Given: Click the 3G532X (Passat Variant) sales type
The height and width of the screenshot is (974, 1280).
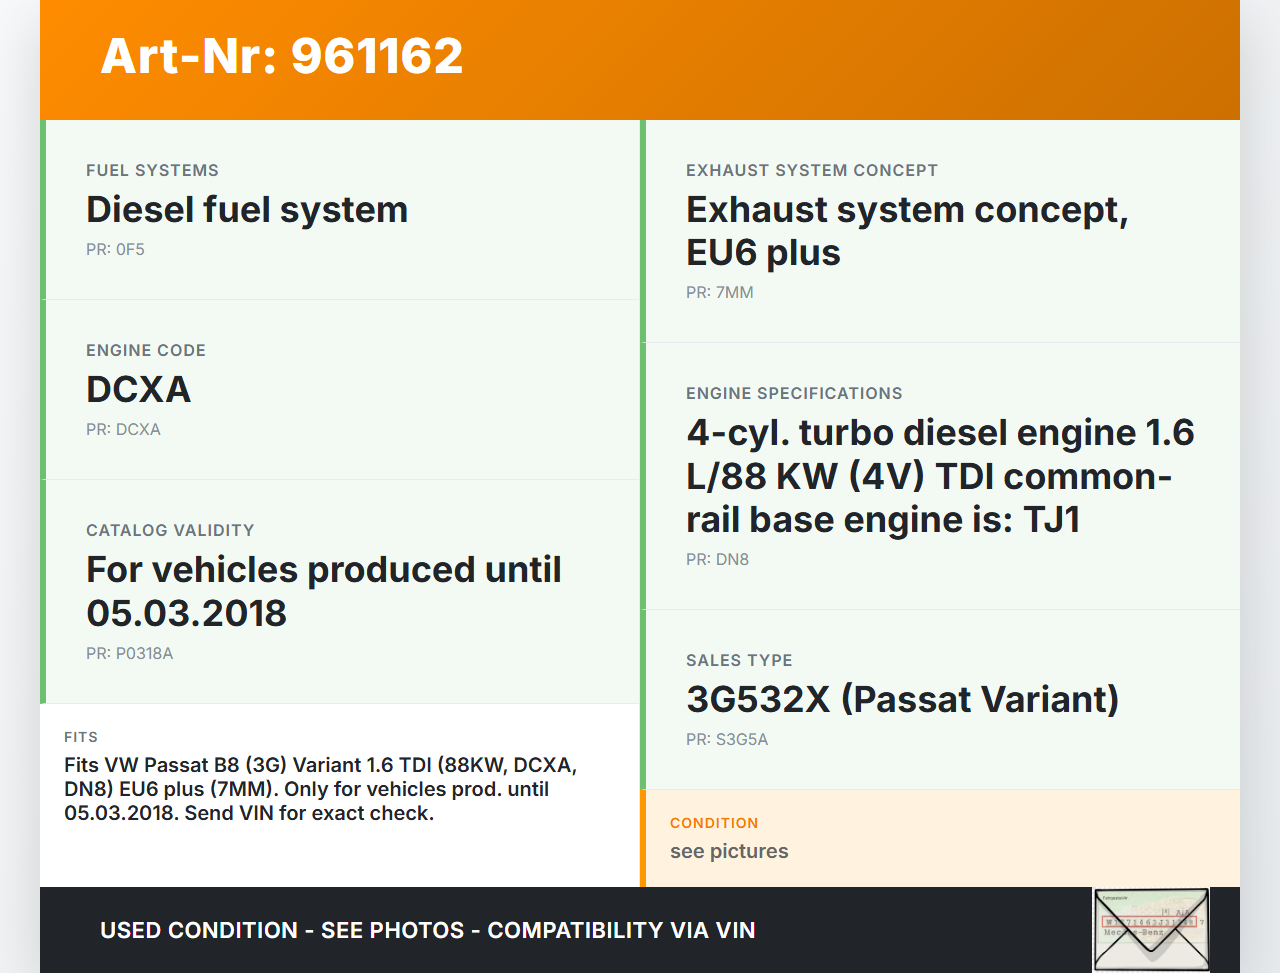Looking at the screenshot, I should pos(902,700).
